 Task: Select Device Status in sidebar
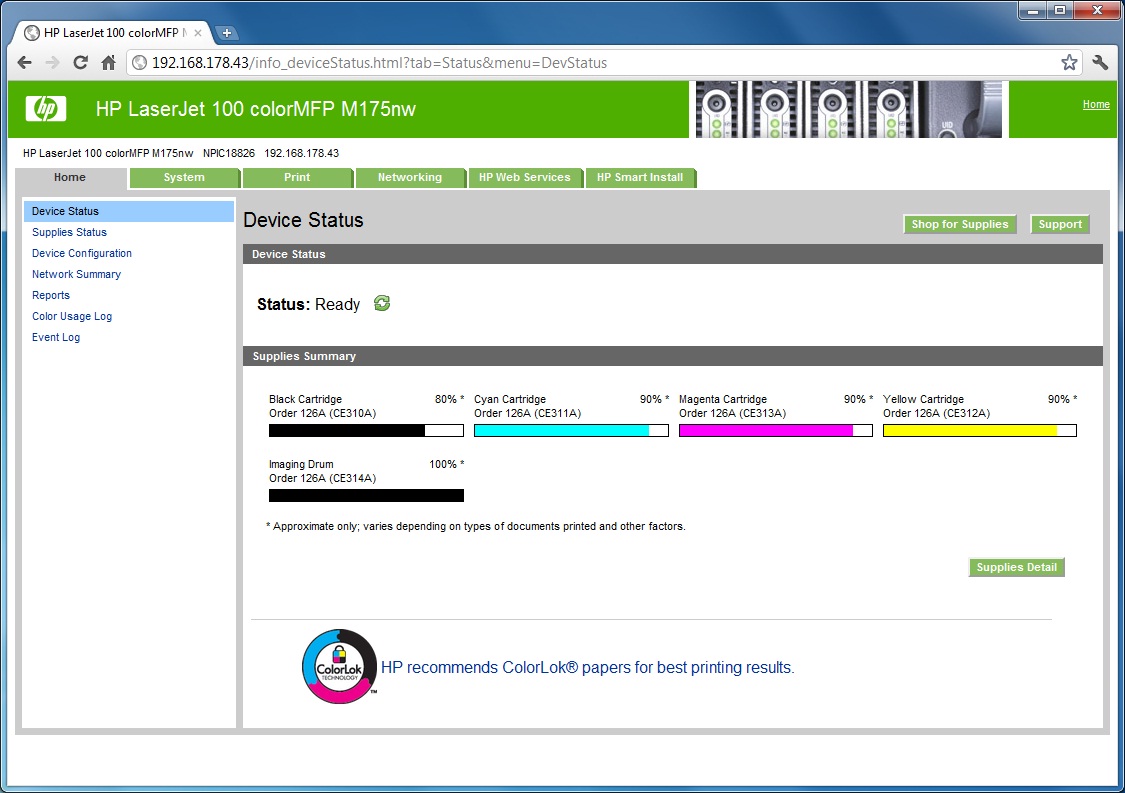click(129, 211)
